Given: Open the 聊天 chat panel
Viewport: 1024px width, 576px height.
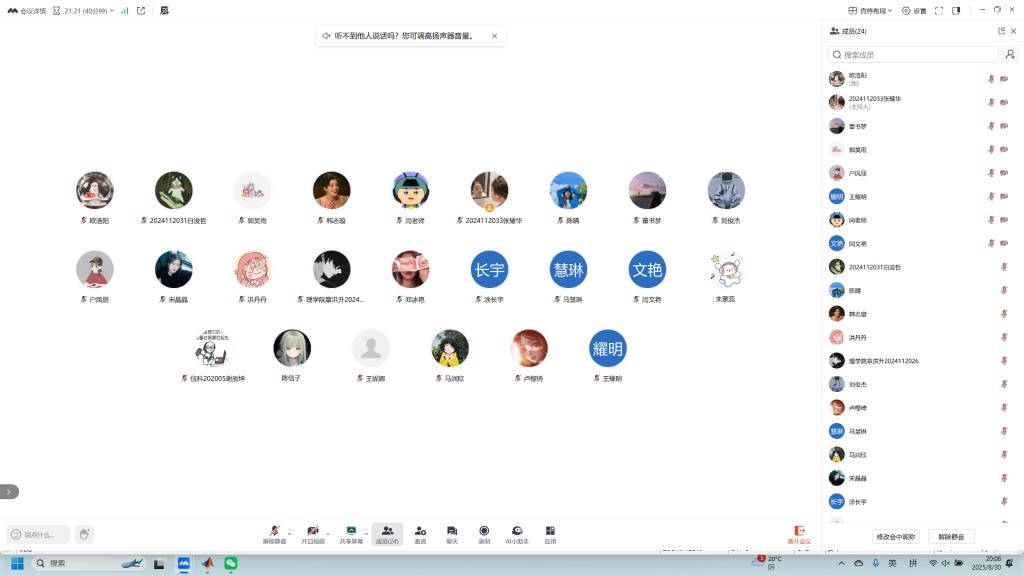Looking at the screenshot, I should pyautogui.click(x=452, y=533).
